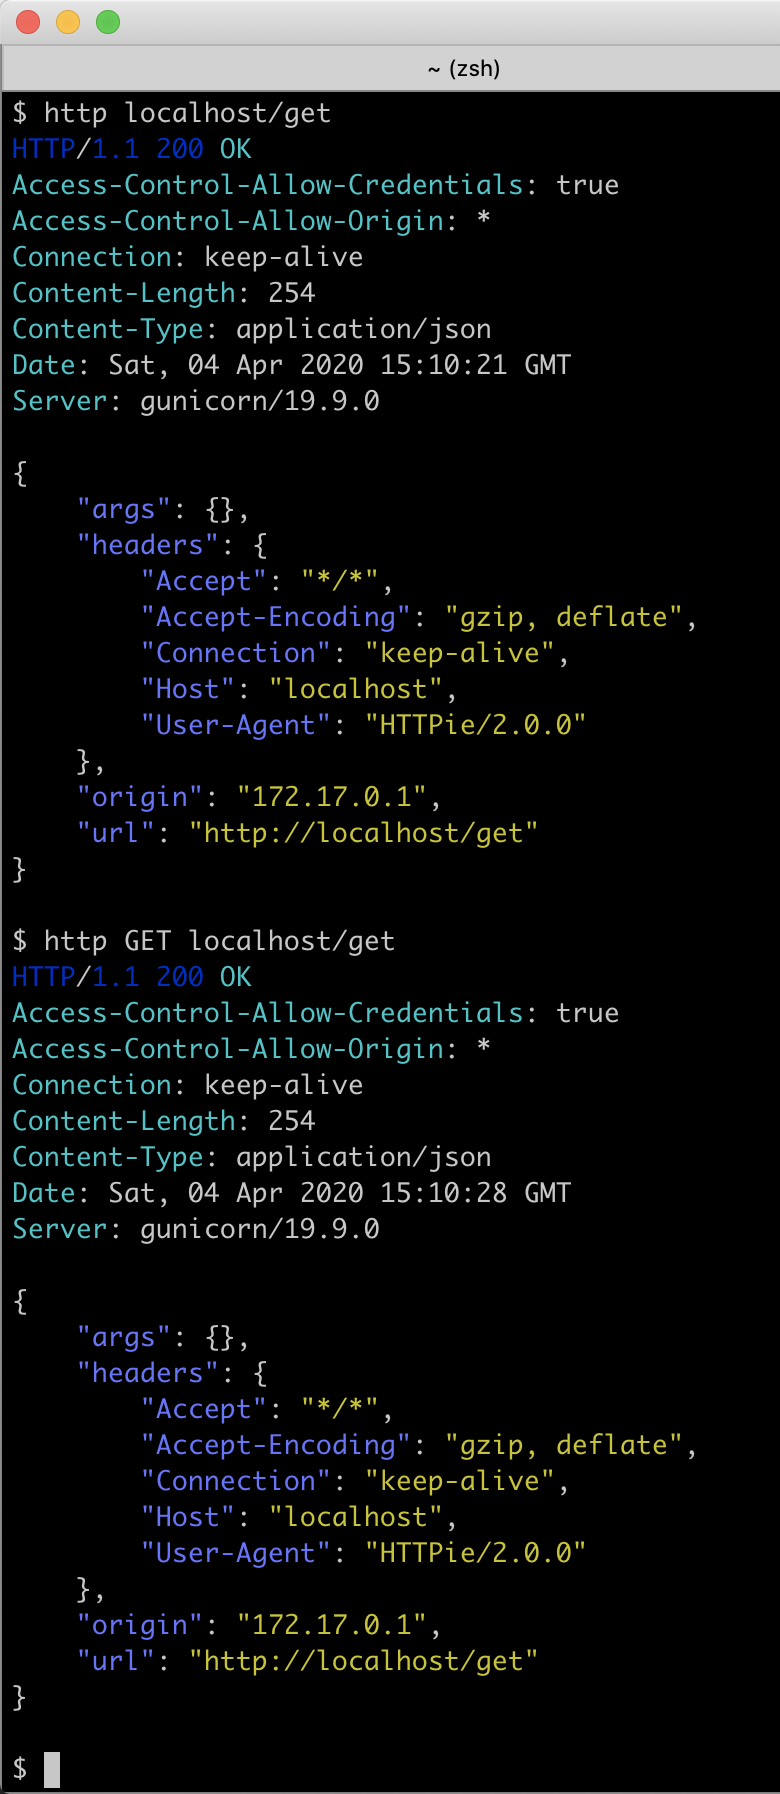The width and height of the screenshot is (780, 1794).
Task: Click the Date header showing 15:10:28 GMT
Action: coord(291,1193)
